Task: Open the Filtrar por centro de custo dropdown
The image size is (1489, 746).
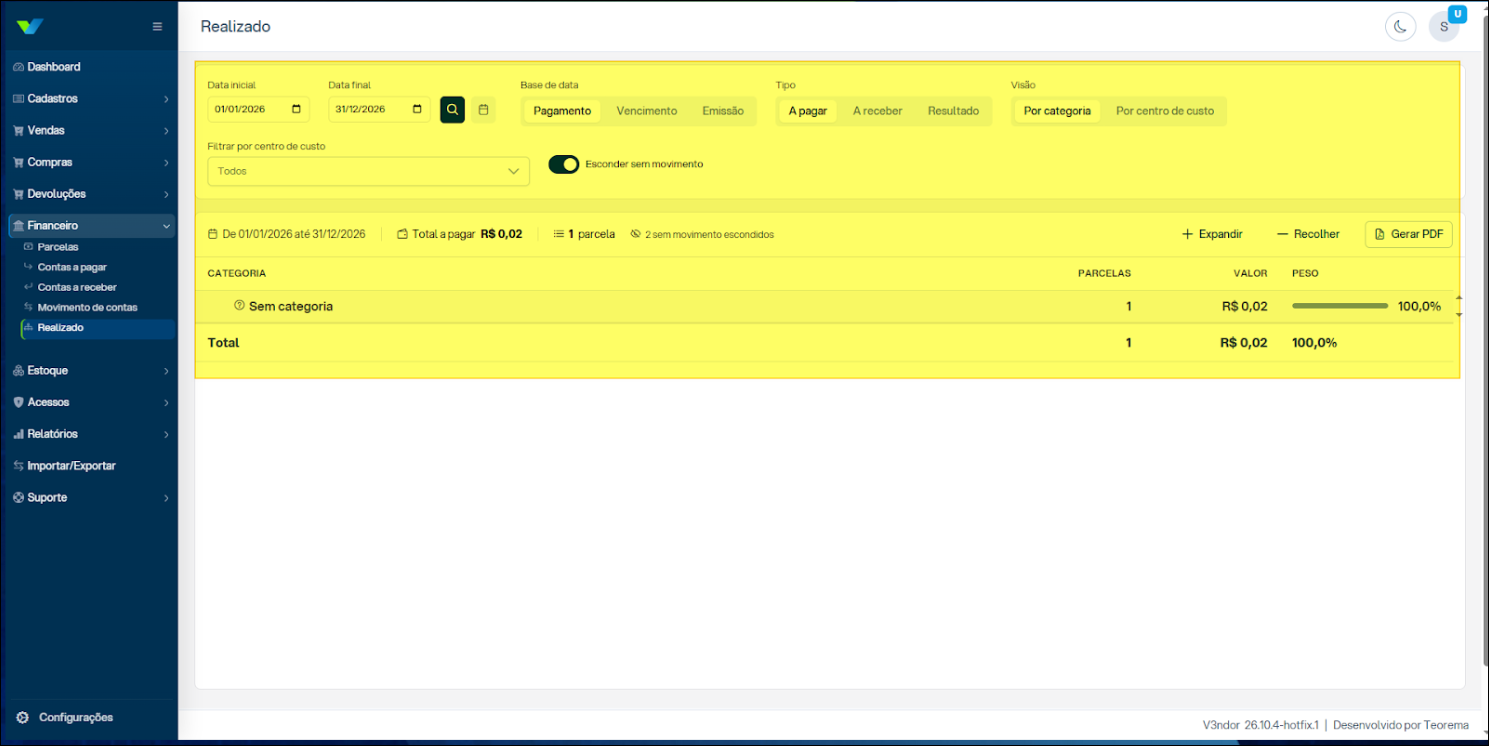Action: click(x=368, y=171)
